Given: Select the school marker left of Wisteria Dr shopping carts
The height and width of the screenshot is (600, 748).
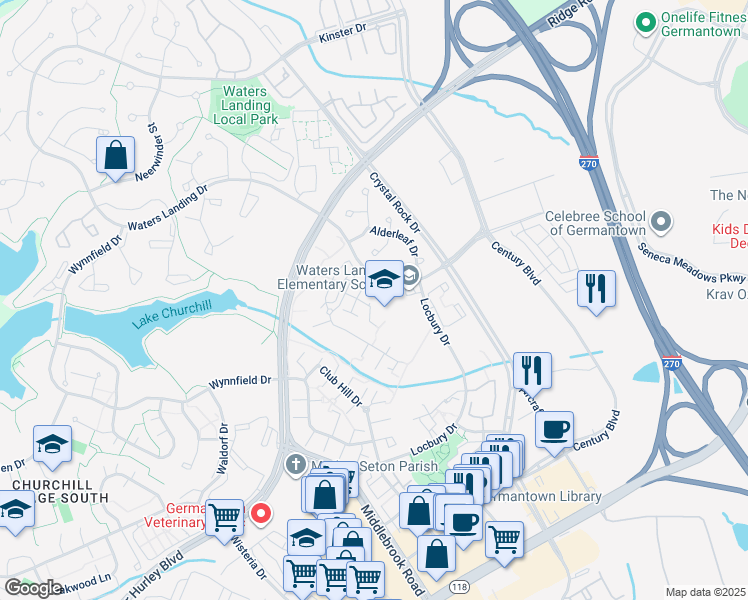Looking at the screenshot, I should coord(306,539).
